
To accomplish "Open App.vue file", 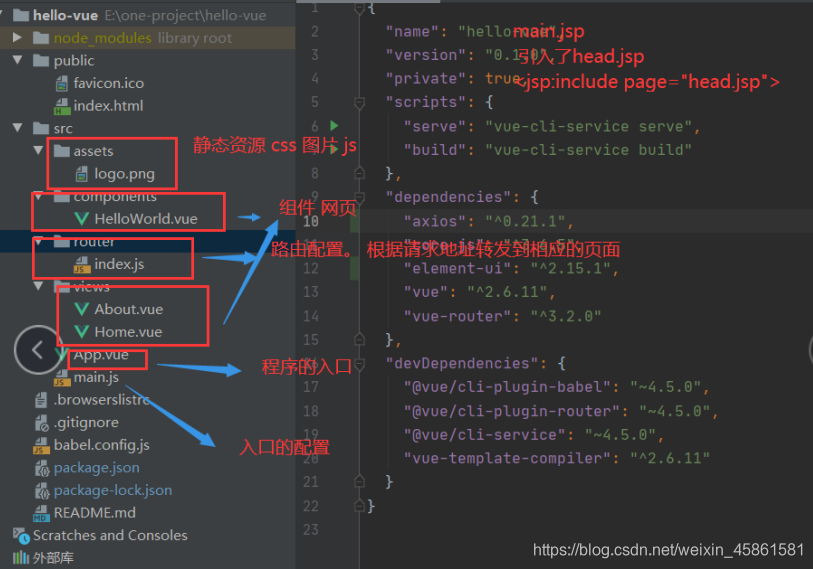I will pos(101,355).
